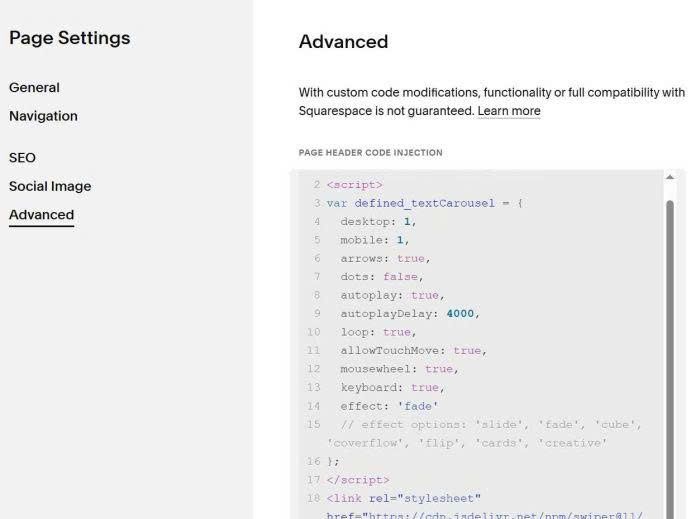Click the allowTouchMove code line
The image size is (700, 519).
click(x=412, y=350)
